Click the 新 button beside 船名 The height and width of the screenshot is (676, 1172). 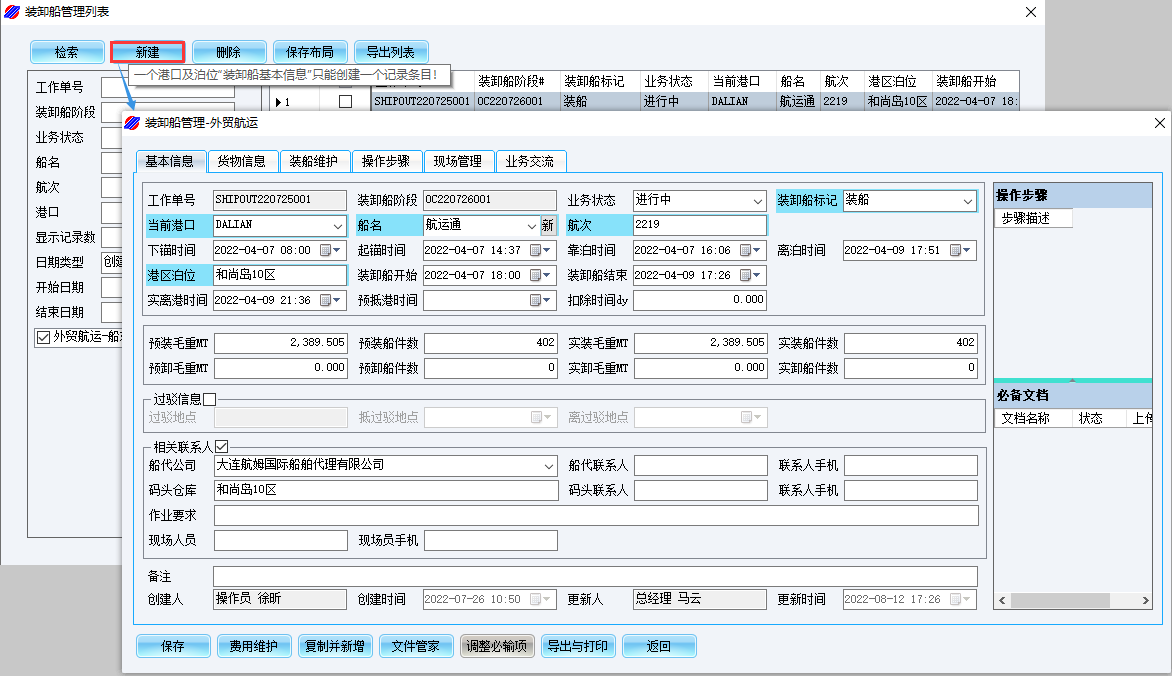pyautogui.click(x=548, y=226)
